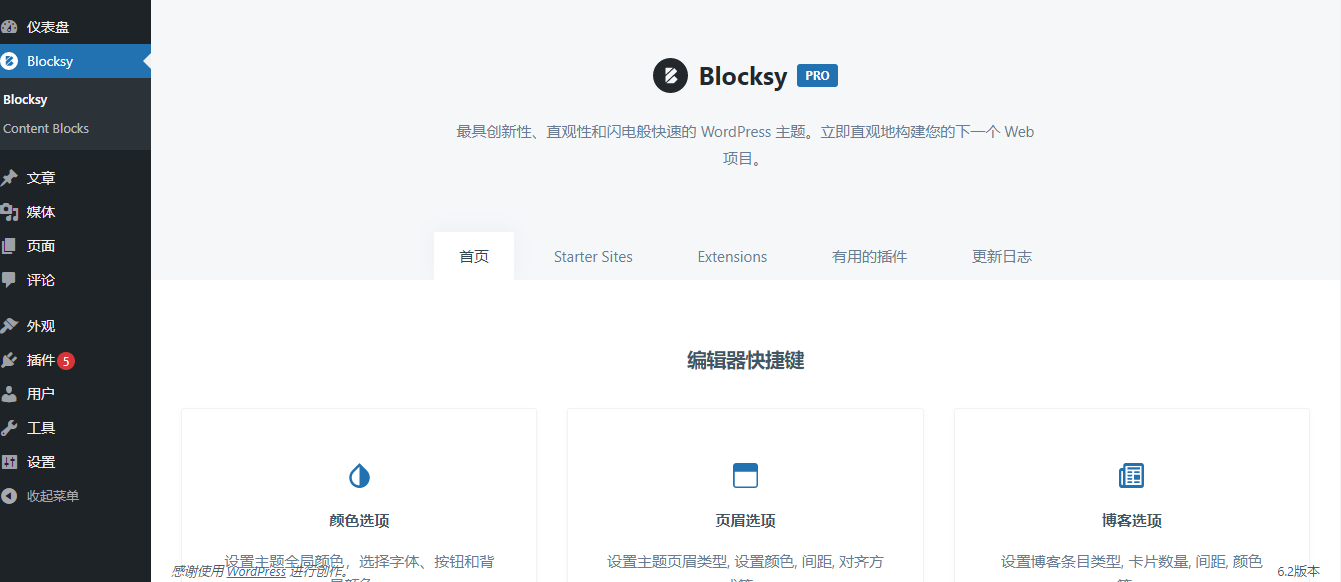Collapse the sidebar via 收起菜单
Screen dimensions: 1341x582
coord(12,495)
